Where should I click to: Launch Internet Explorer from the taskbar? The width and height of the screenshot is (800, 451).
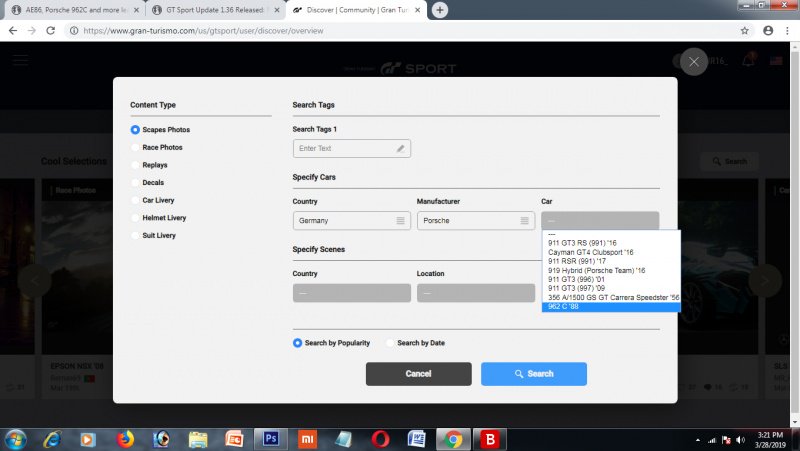click(x=52, y=439)
